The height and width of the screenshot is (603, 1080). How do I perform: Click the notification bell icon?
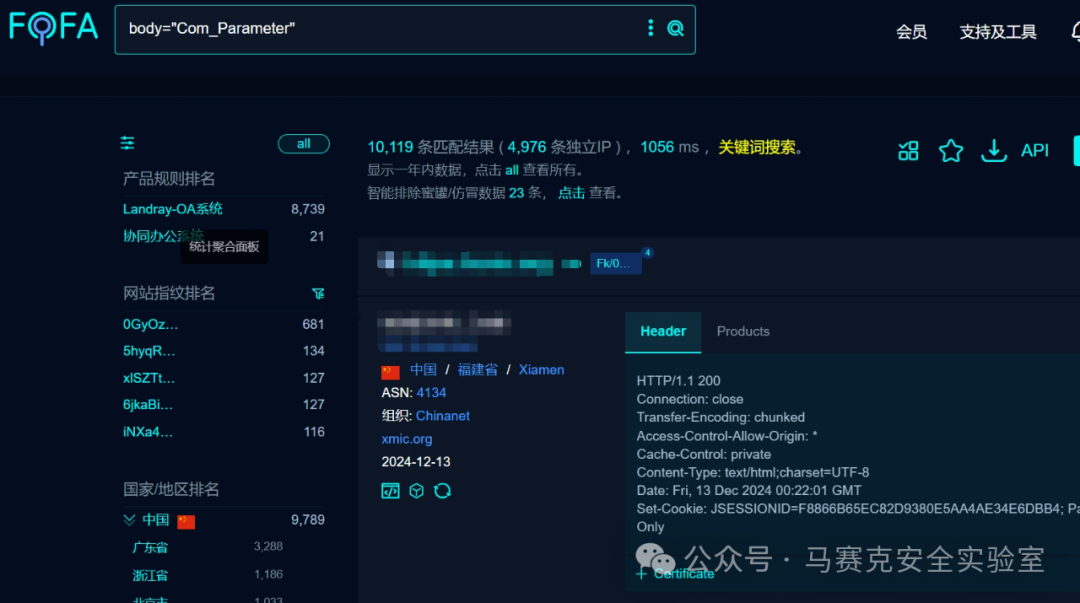point(1075,32)
